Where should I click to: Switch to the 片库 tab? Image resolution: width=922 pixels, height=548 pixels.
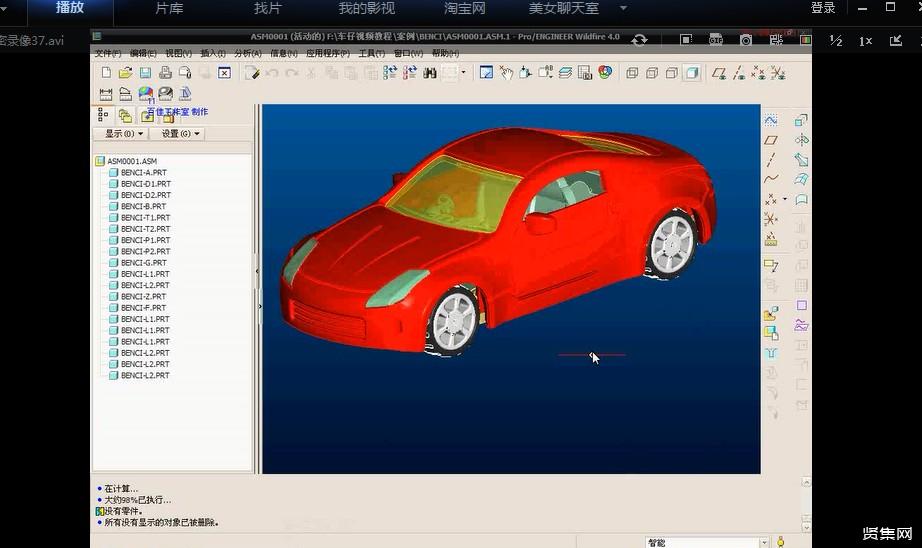pyautogui.click(x=170, y=9)
